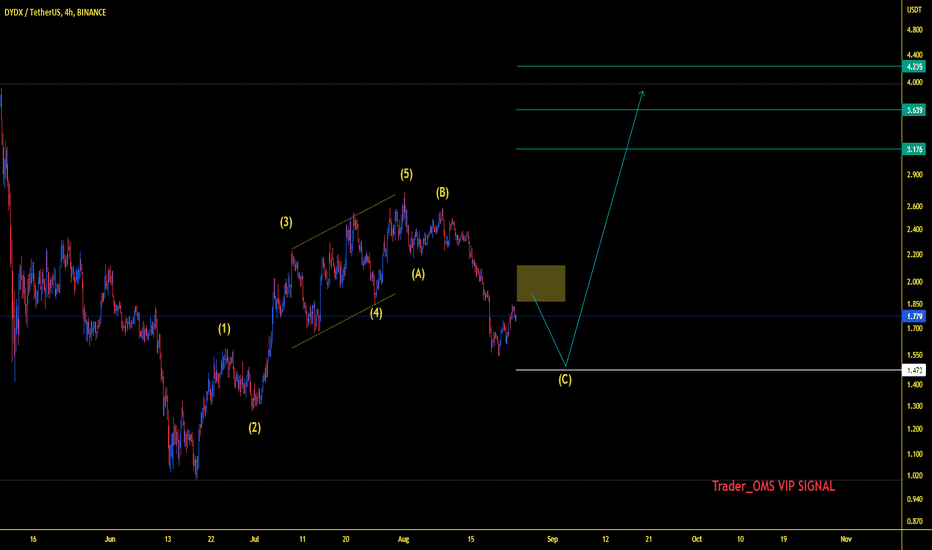Click the 0.870 price axis value
The image size is (932, 550).
pyautogui.click(x=915, y=521)
